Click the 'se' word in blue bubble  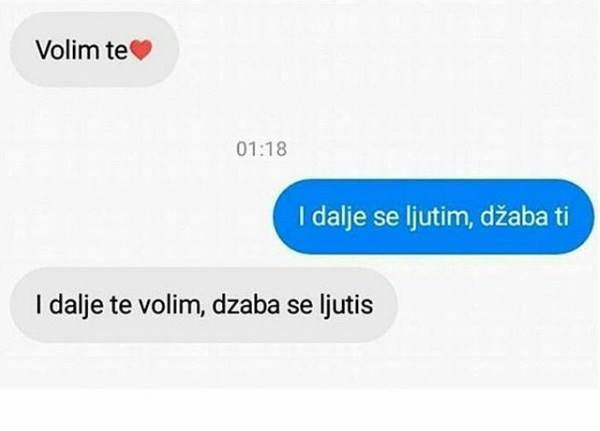385,218
